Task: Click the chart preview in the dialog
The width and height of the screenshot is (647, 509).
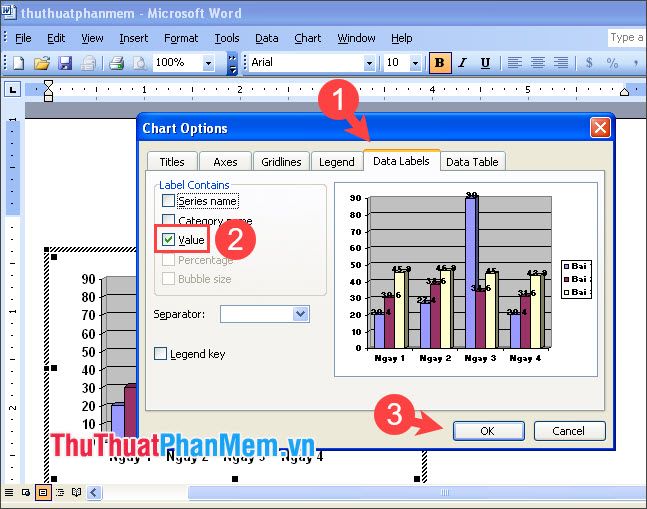Action: tap(466, 279)
